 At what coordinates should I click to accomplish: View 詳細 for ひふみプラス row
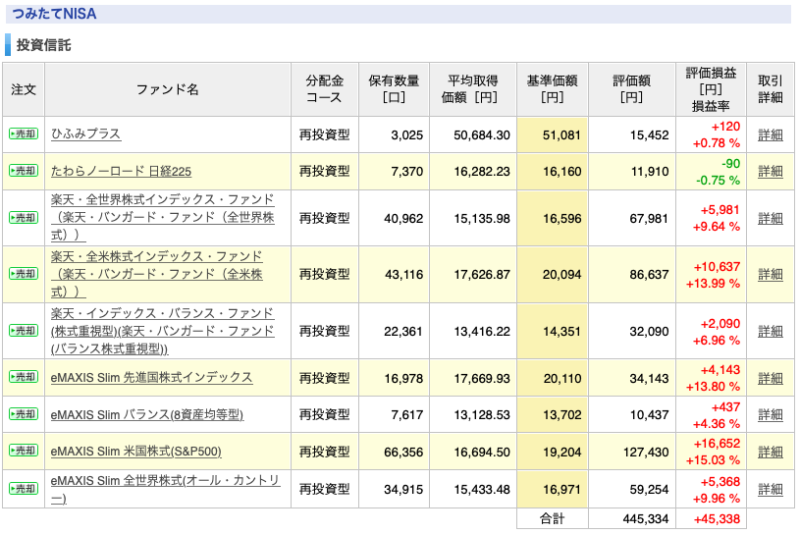click(x=770, y=135)
